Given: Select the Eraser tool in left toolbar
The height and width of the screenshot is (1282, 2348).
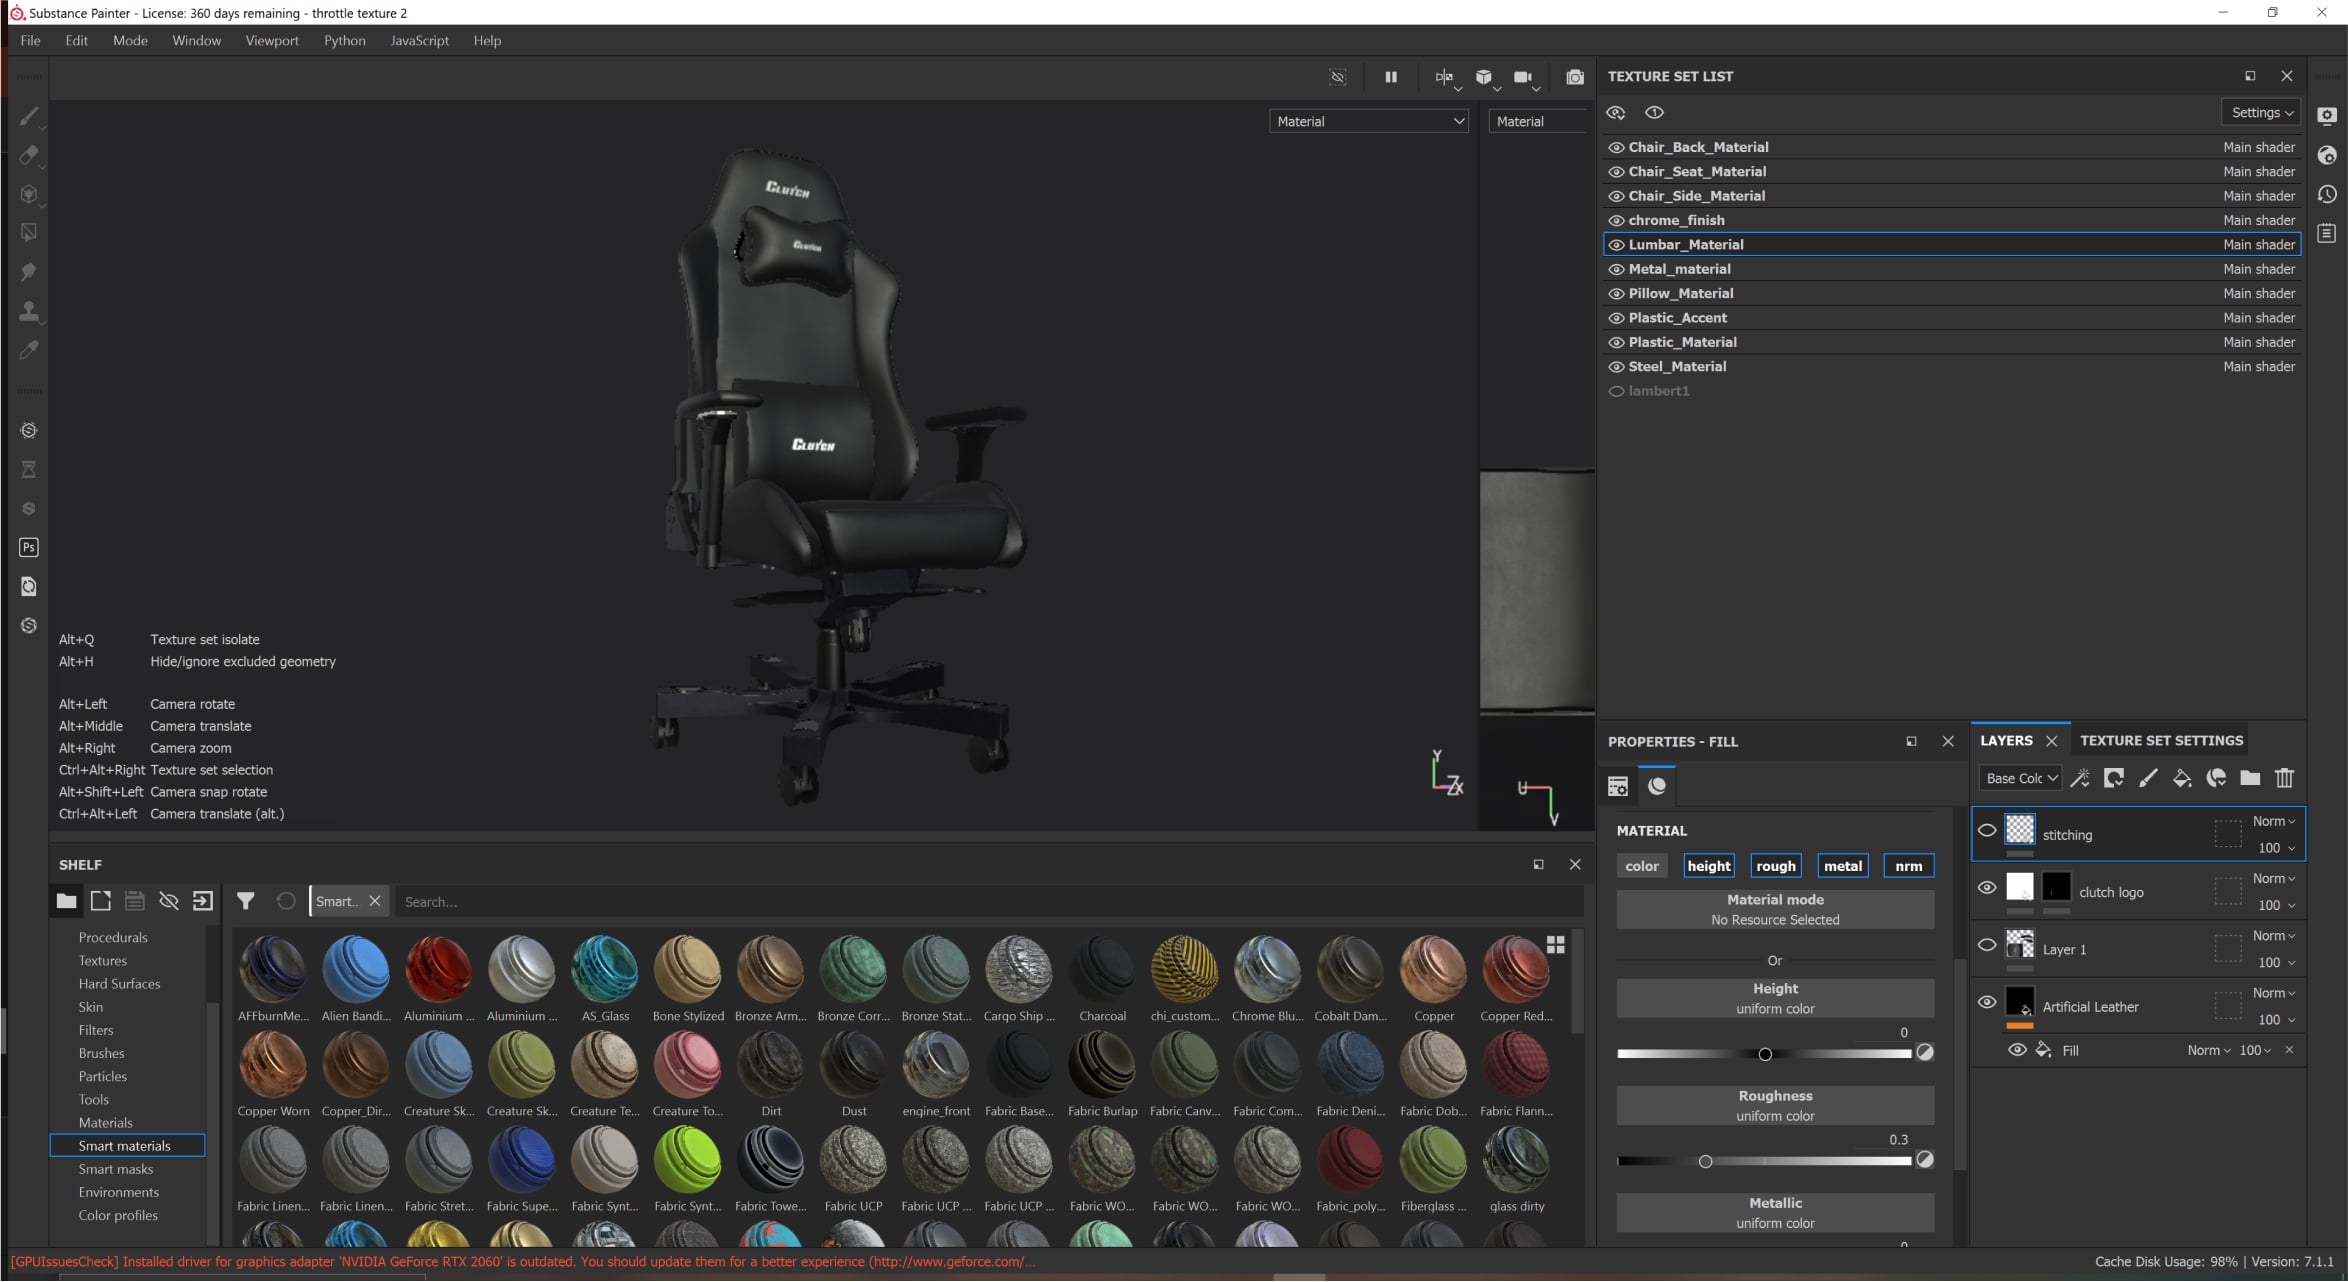Looking at the screenshot, I should (29, 155).
